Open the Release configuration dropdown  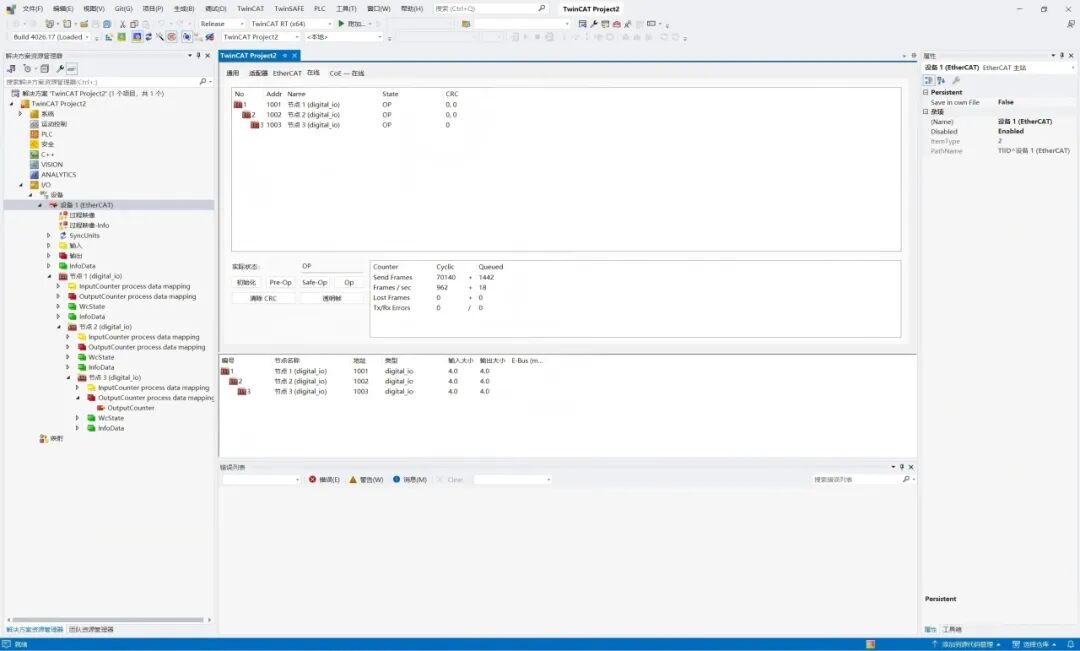coord(222,23)
